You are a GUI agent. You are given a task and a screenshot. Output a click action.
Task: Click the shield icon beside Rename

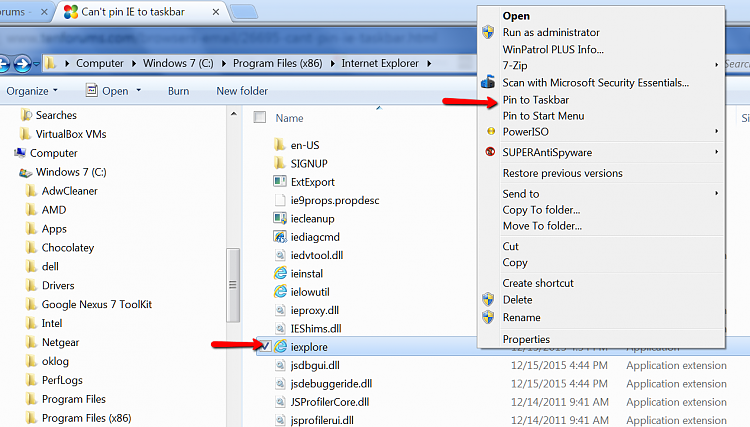[488, 317]
